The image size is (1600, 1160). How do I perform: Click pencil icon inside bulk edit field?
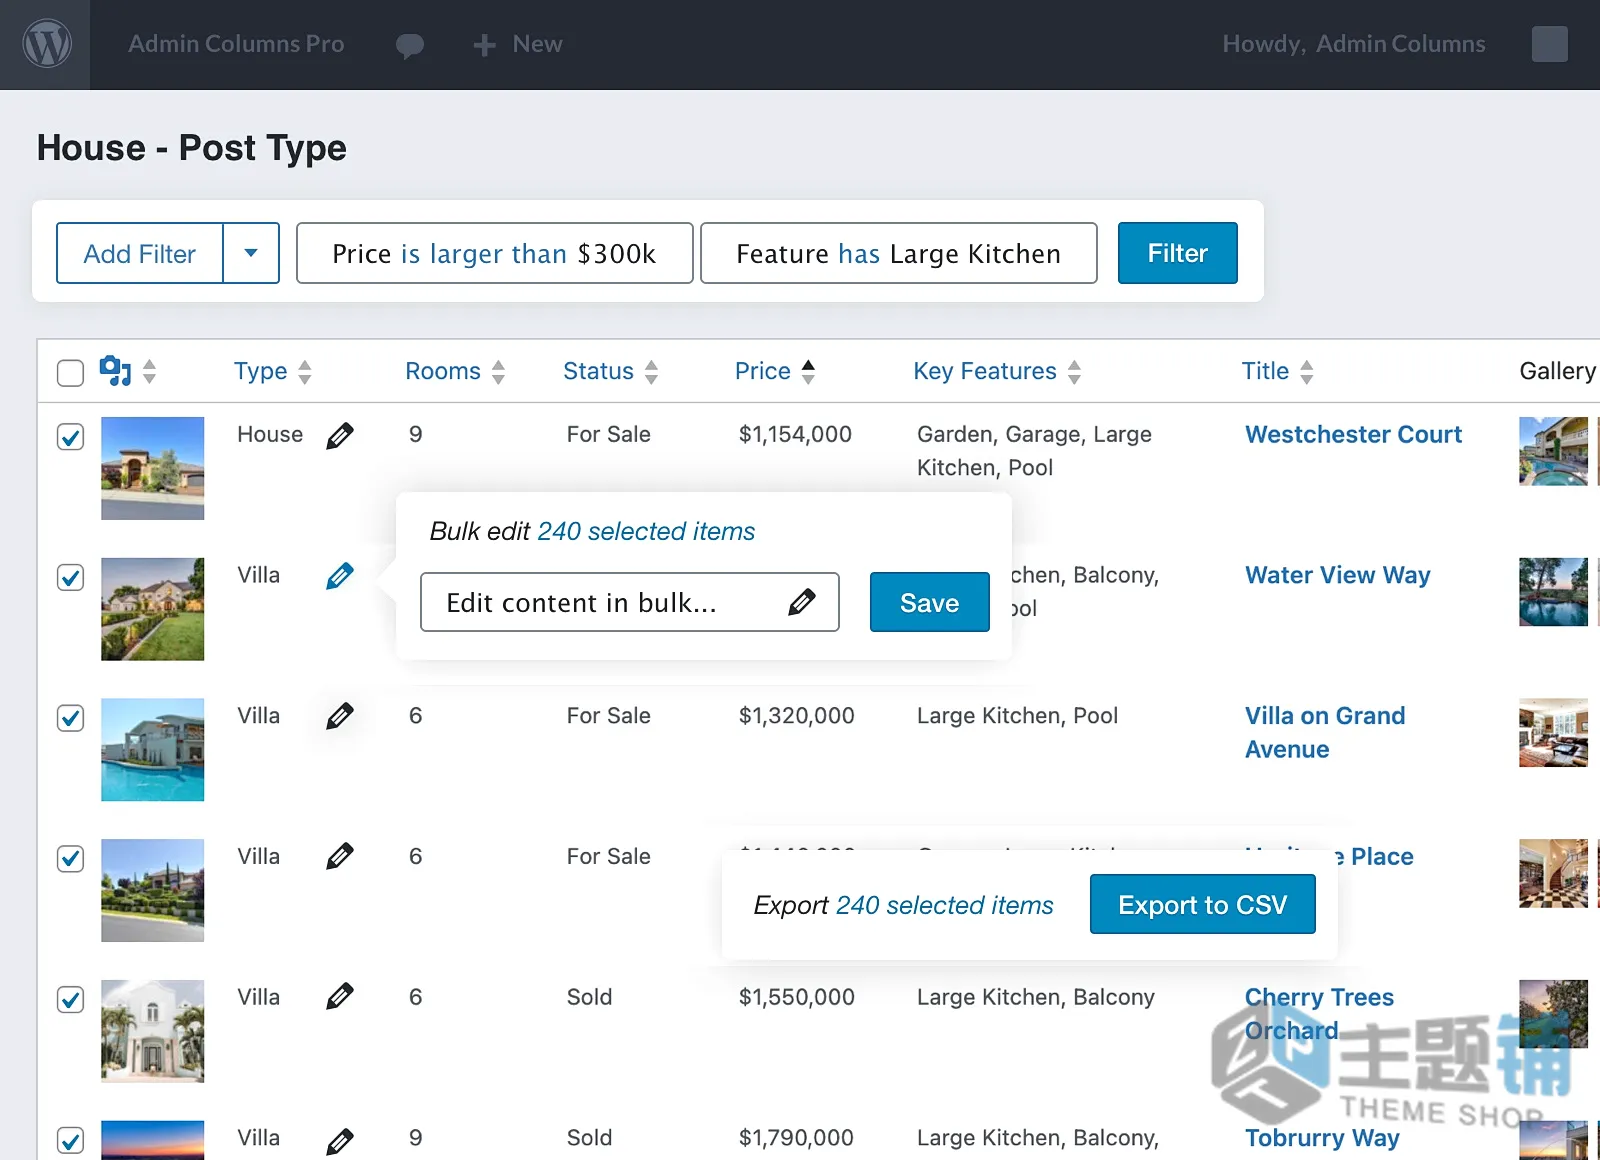point(802,602)
